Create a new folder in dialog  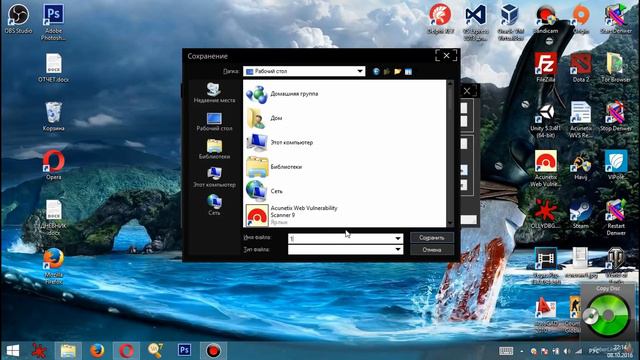pos(398,71)
